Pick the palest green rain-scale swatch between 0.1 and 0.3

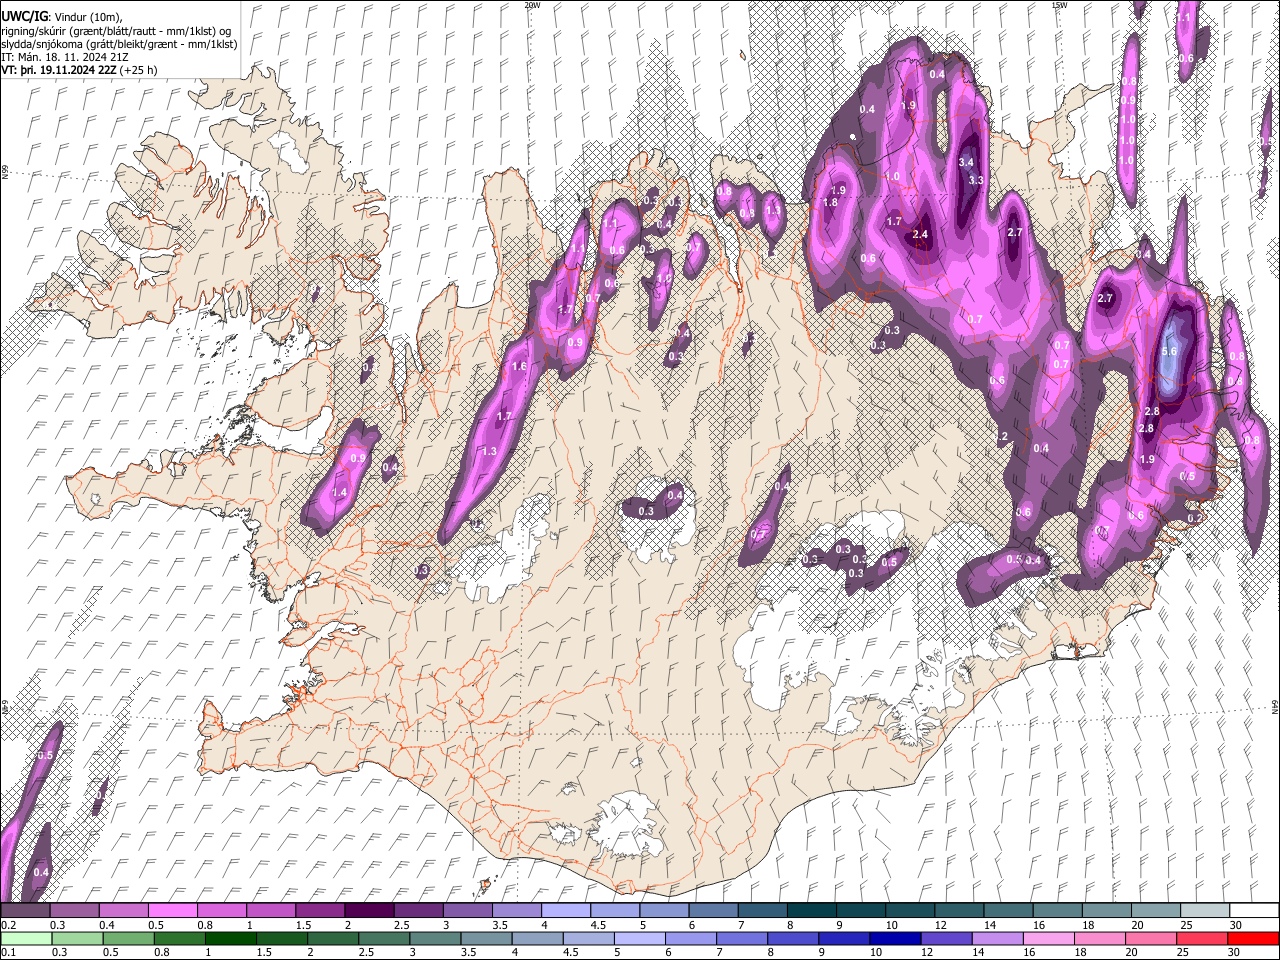26,938
